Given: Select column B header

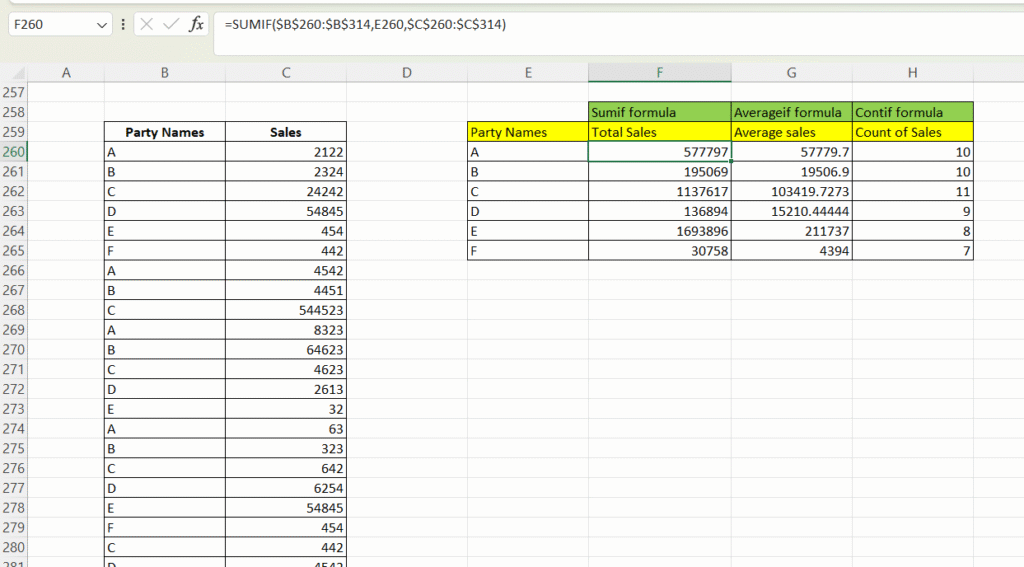Looking at the screenshot, I should 164,72.
